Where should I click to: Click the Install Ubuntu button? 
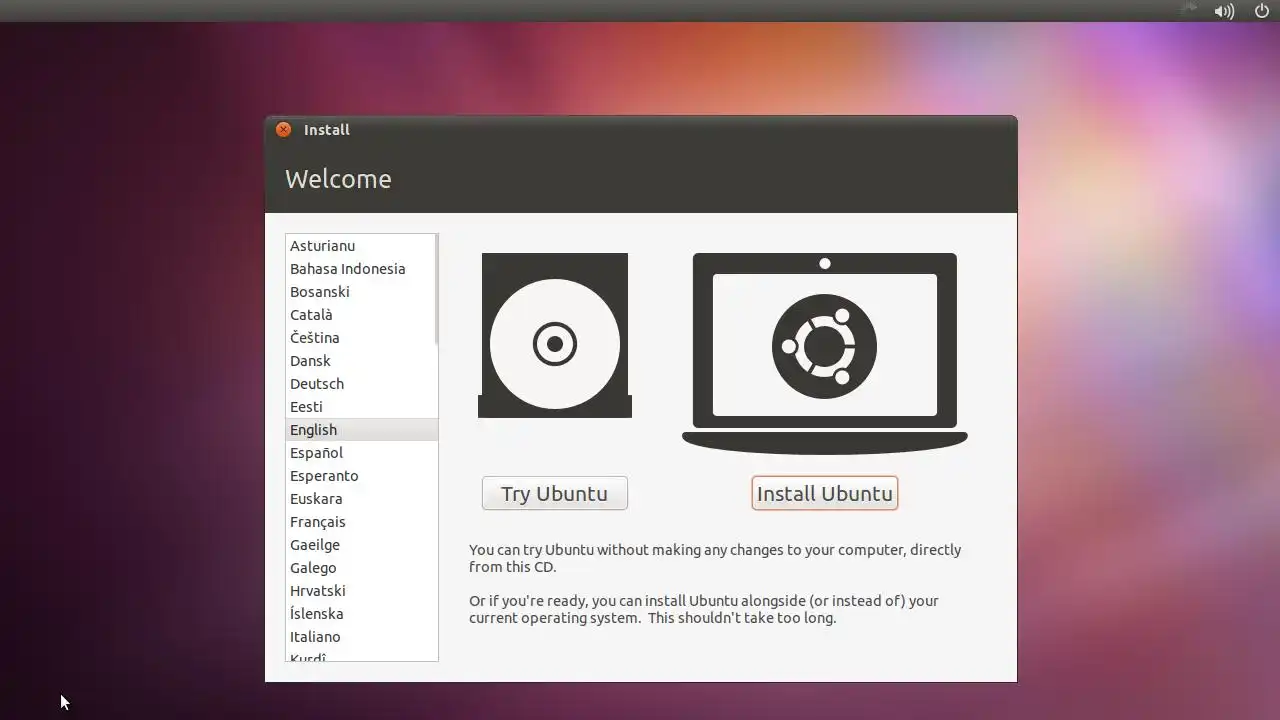click(824, 493)
